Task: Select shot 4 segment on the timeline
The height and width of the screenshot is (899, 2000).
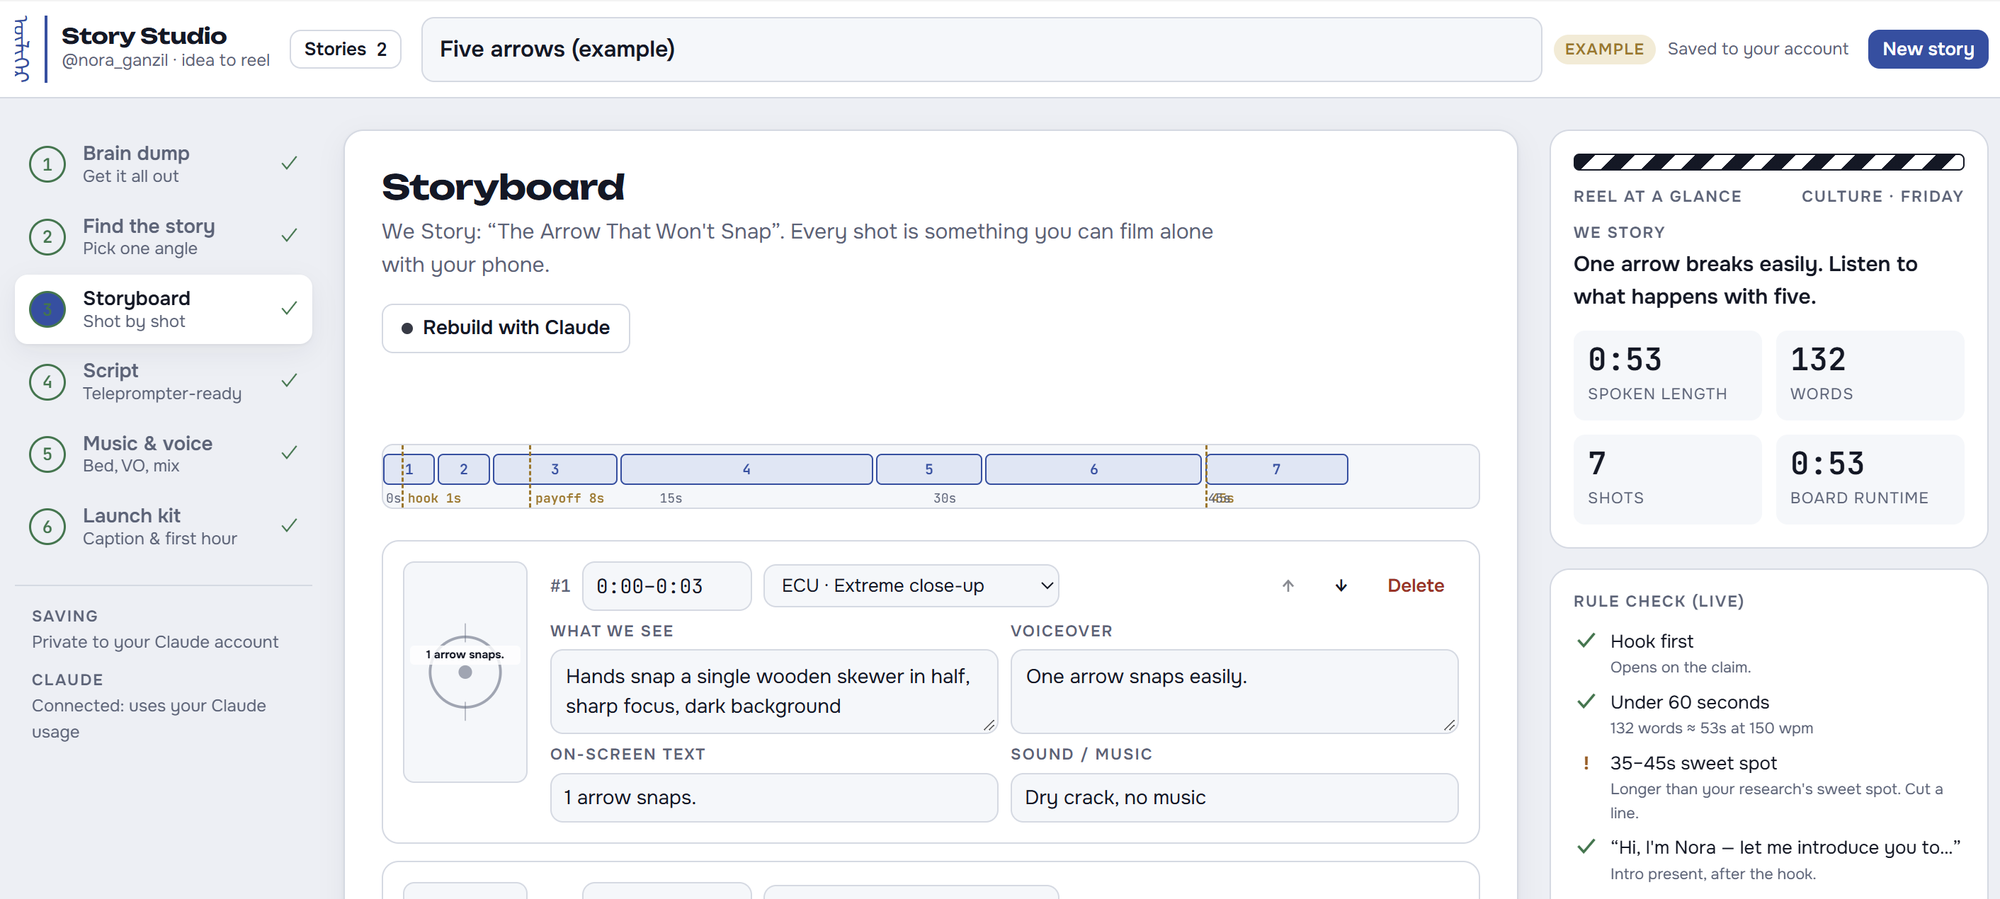Action: (746, 469)
